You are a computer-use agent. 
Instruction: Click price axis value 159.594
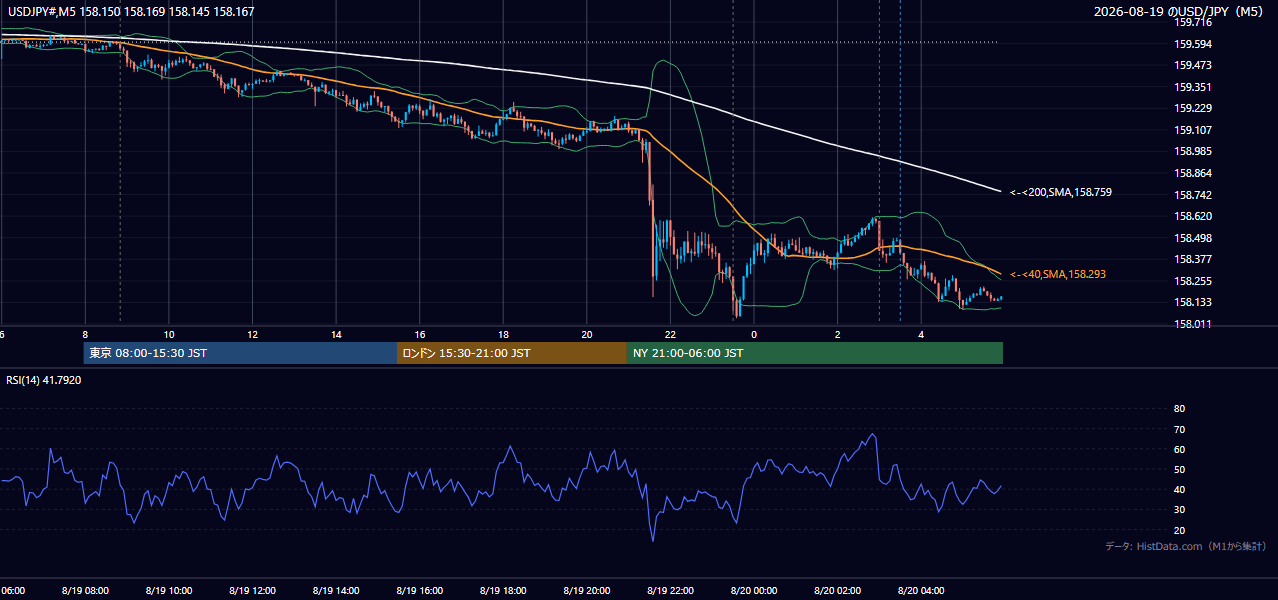[x=1193, y=44]
